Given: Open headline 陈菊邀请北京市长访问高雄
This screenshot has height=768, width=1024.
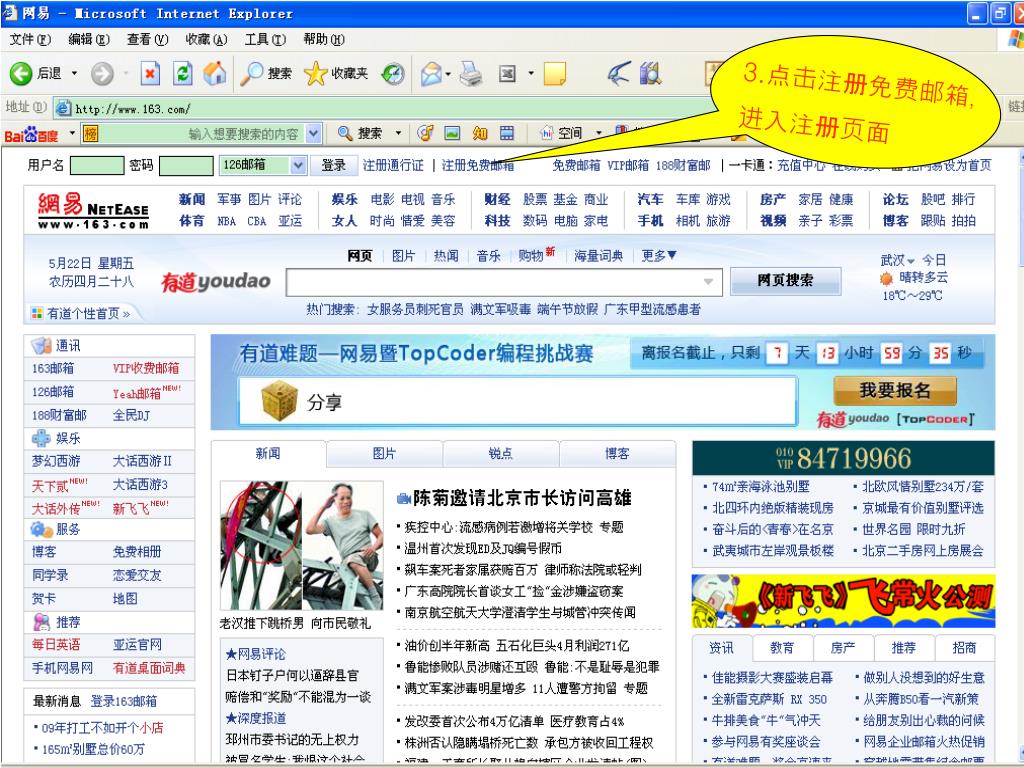Looking at the screenshot, I should pos(522,498).
